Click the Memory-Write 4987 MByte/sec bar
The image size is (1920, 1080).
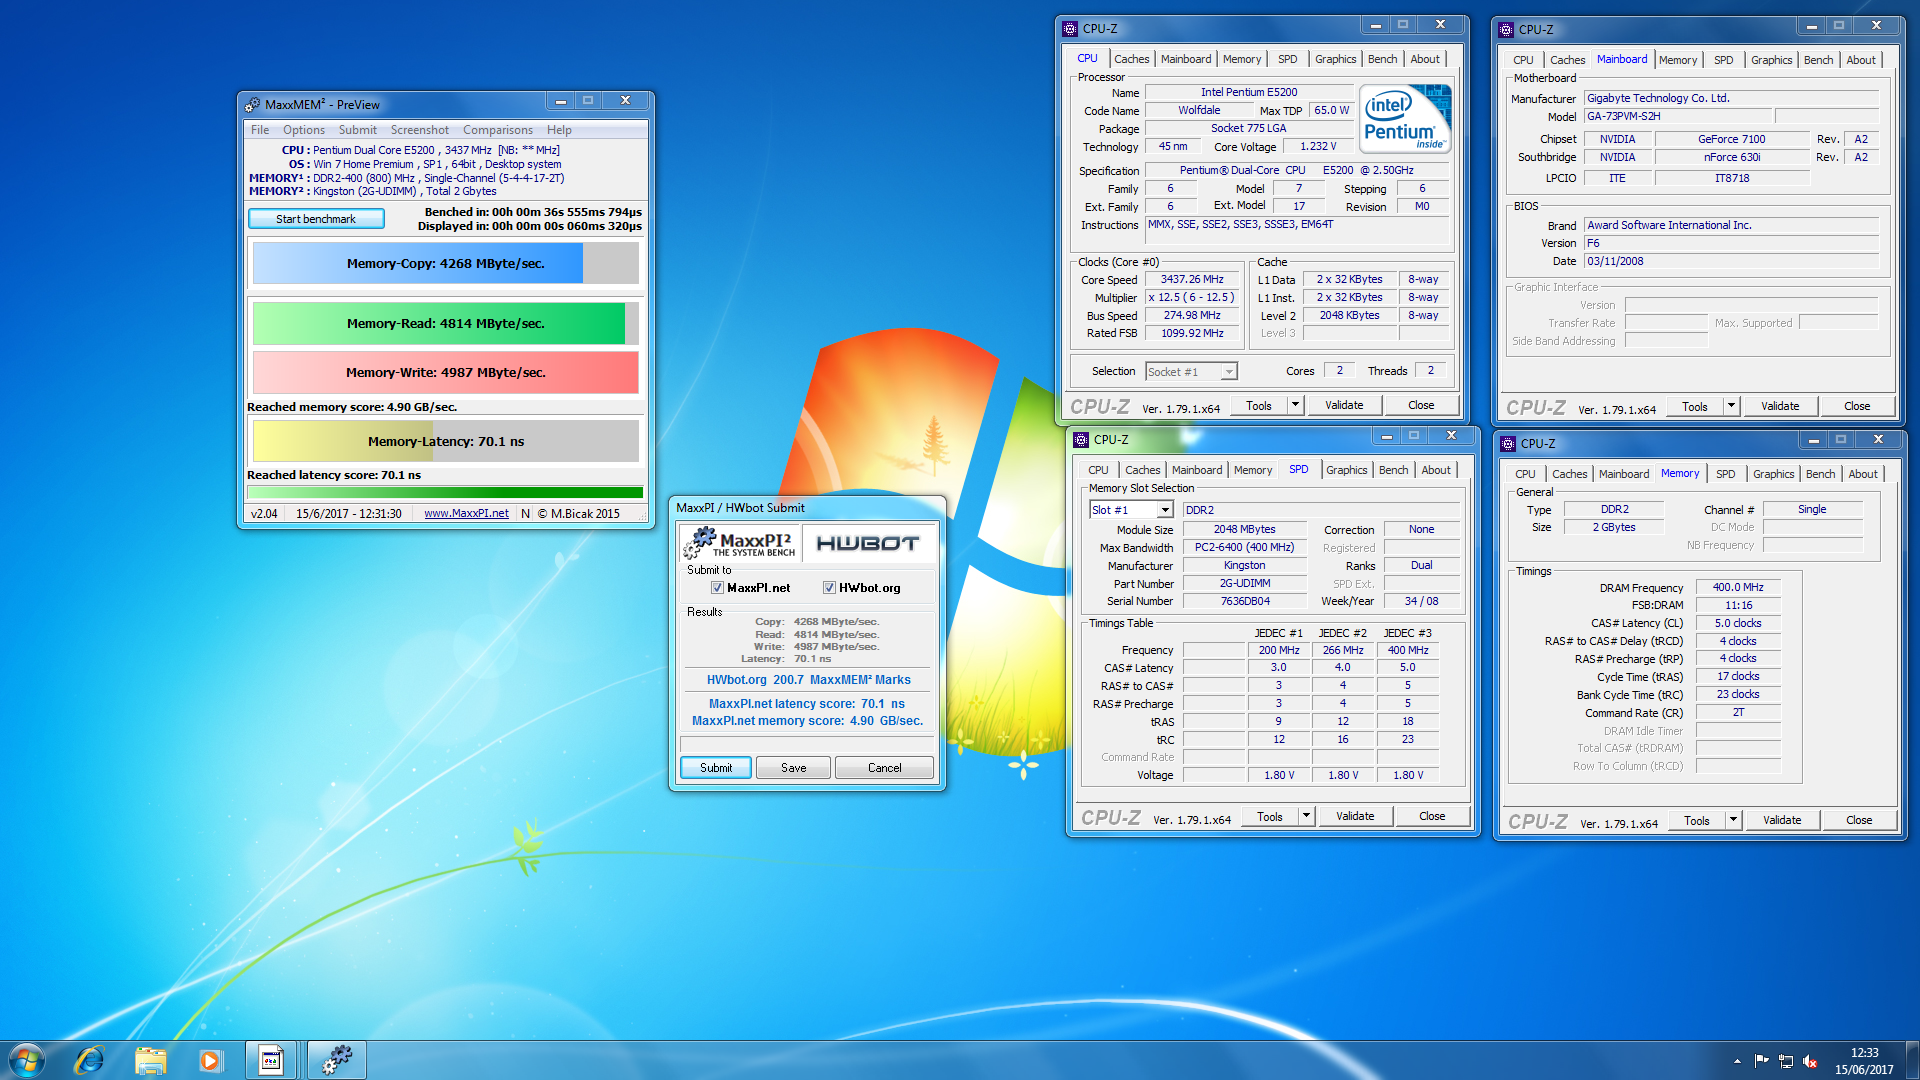(x=446, y=372)
